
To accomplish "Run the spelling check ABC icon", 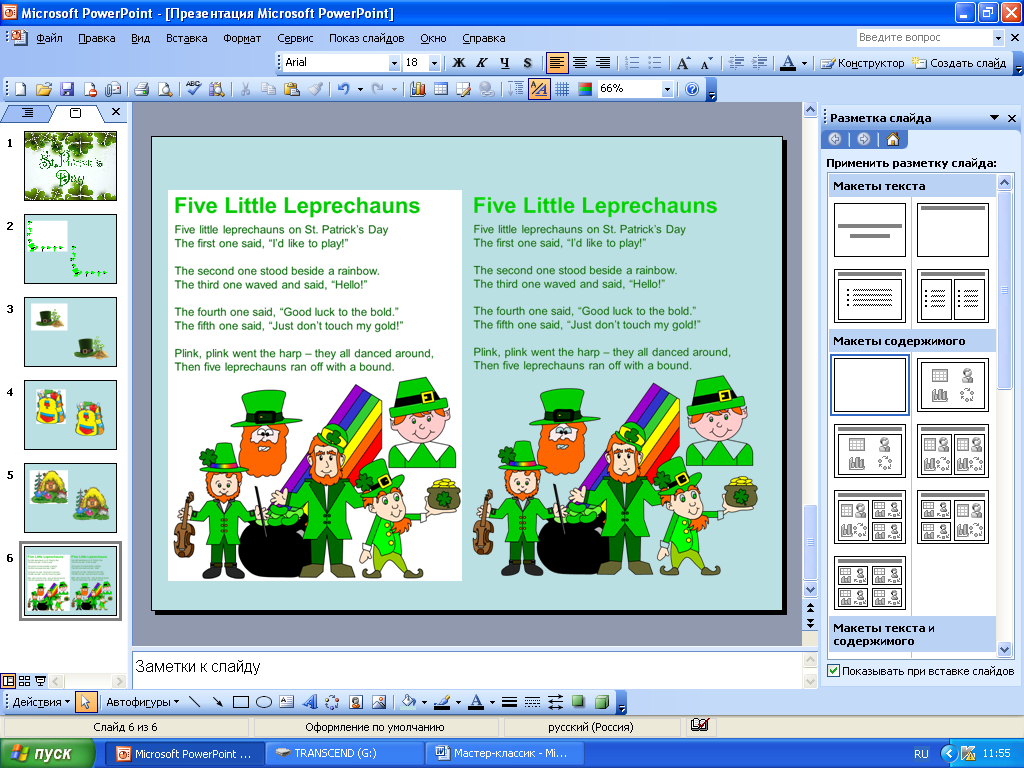I will (x=193, y=89).
